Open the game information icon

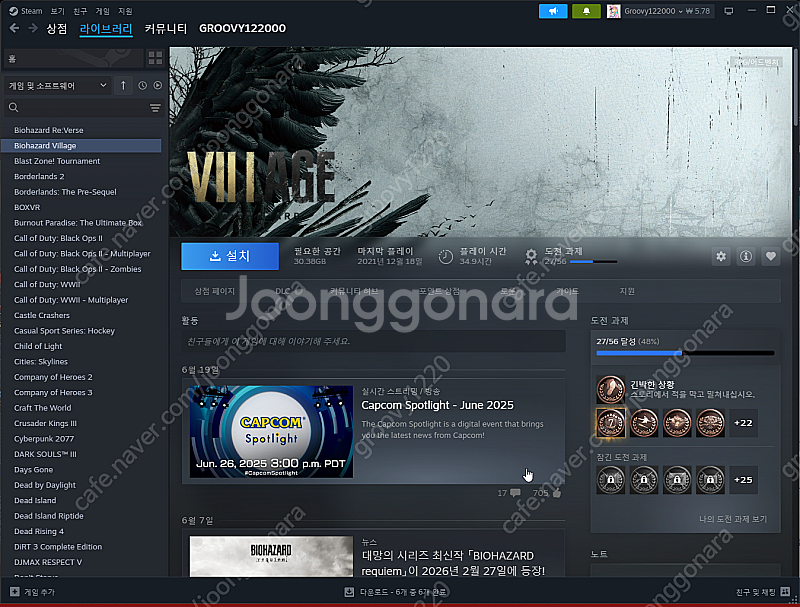click(746, 257)
